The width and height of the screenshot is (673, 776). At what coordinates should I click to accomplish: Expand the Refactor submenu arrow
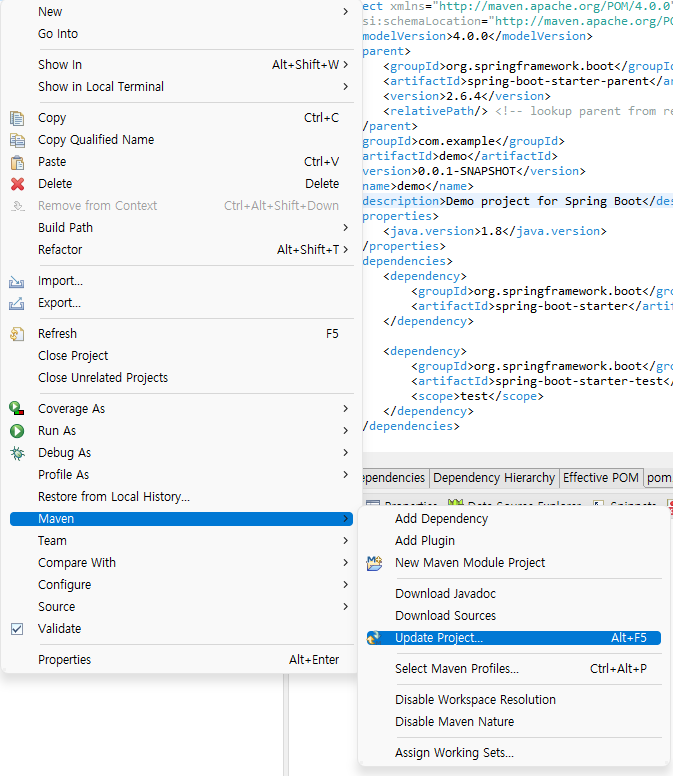click(x=345, y=250)
